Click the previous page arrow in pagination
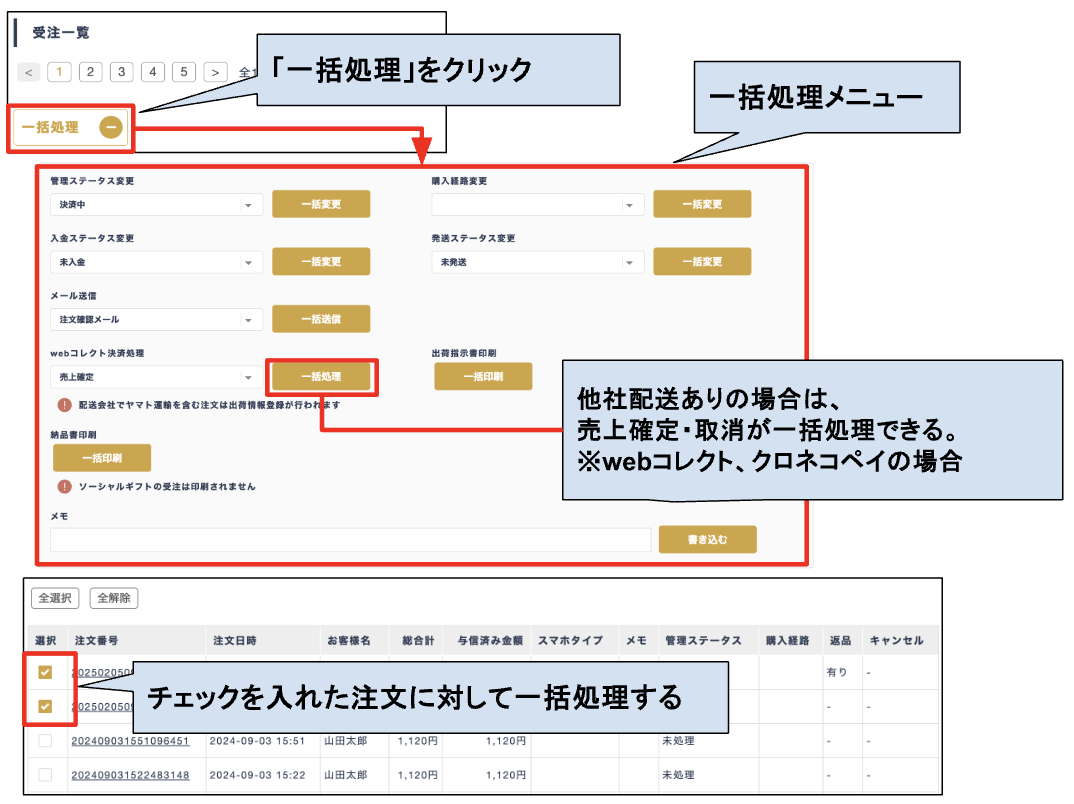 [30, 72]
